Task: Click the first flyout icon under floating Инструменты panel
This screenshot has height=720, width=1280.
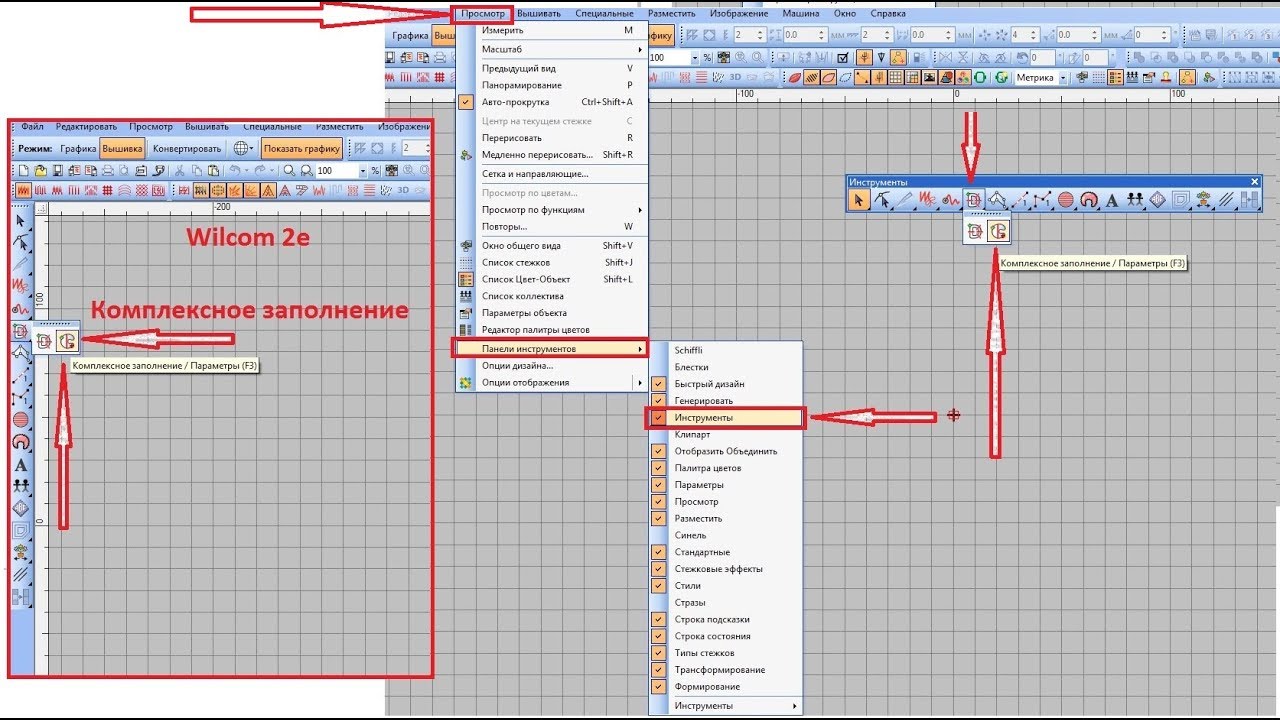Action: point(974,231)
